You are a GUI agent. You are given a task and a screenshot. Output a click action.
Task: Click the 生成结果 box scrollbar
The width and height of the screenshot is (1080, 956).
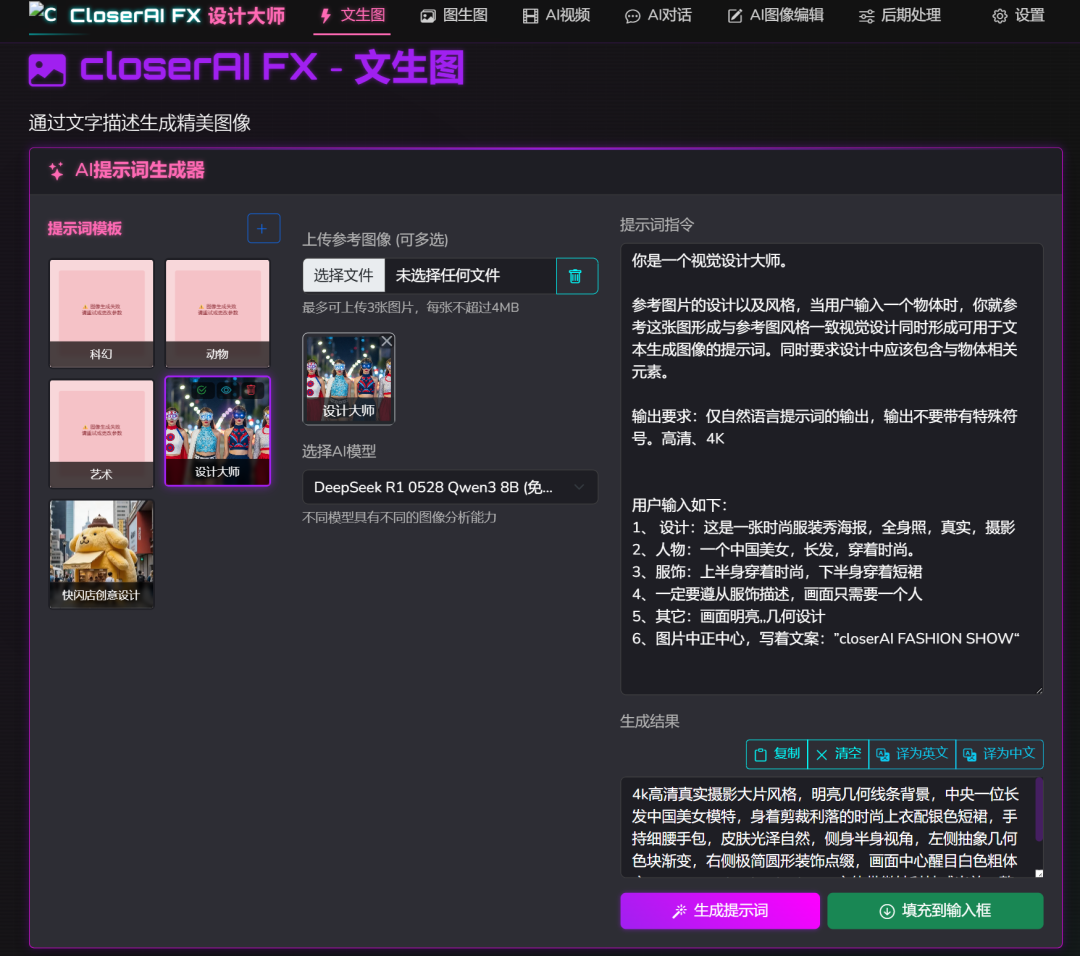point(1039,809)
